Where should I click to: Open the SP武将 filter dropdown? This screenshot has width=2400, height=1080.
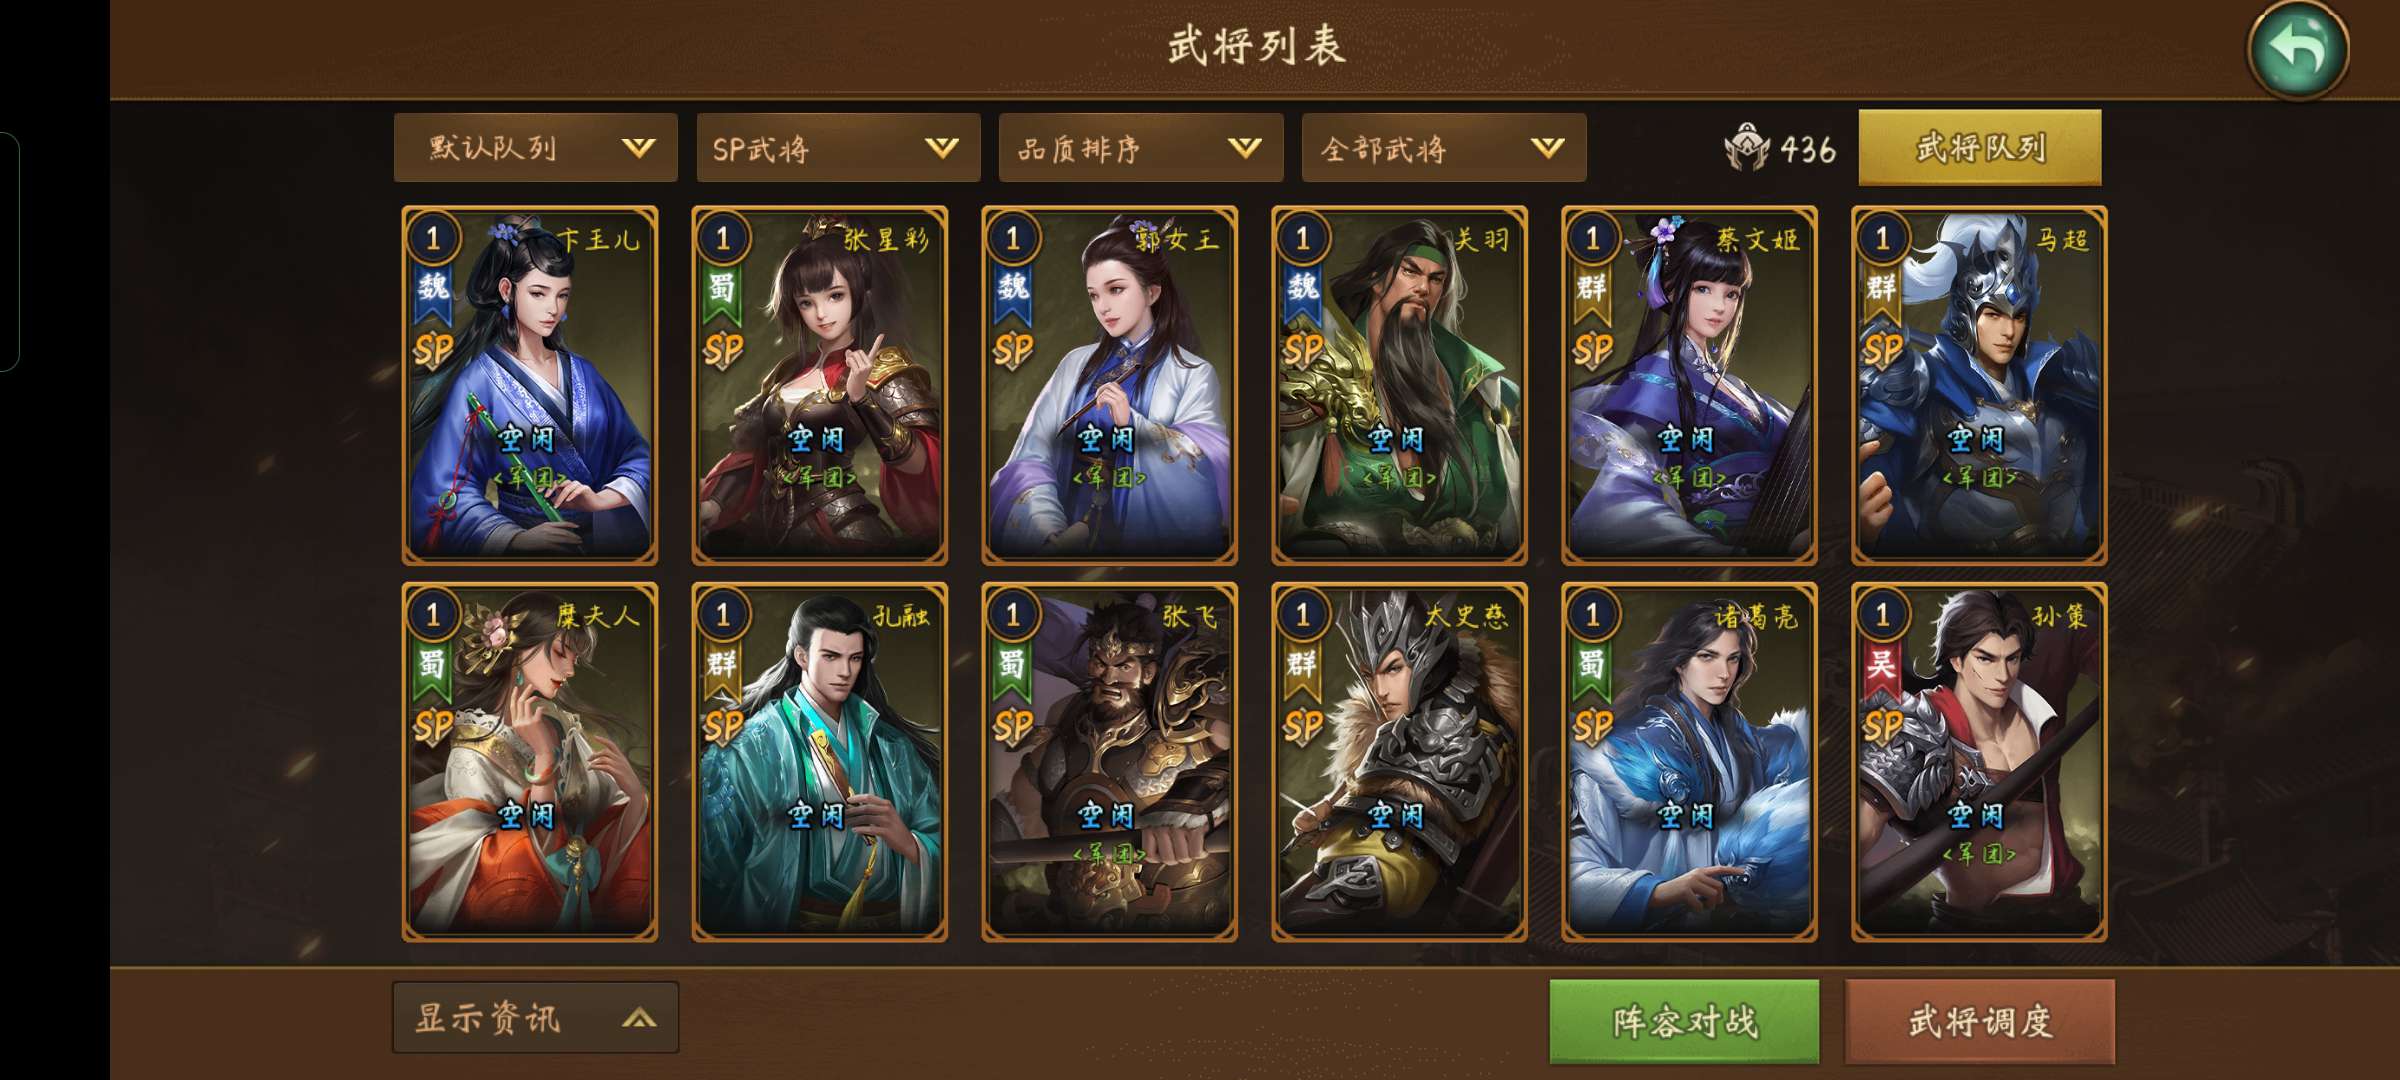(x=838, y=148)
